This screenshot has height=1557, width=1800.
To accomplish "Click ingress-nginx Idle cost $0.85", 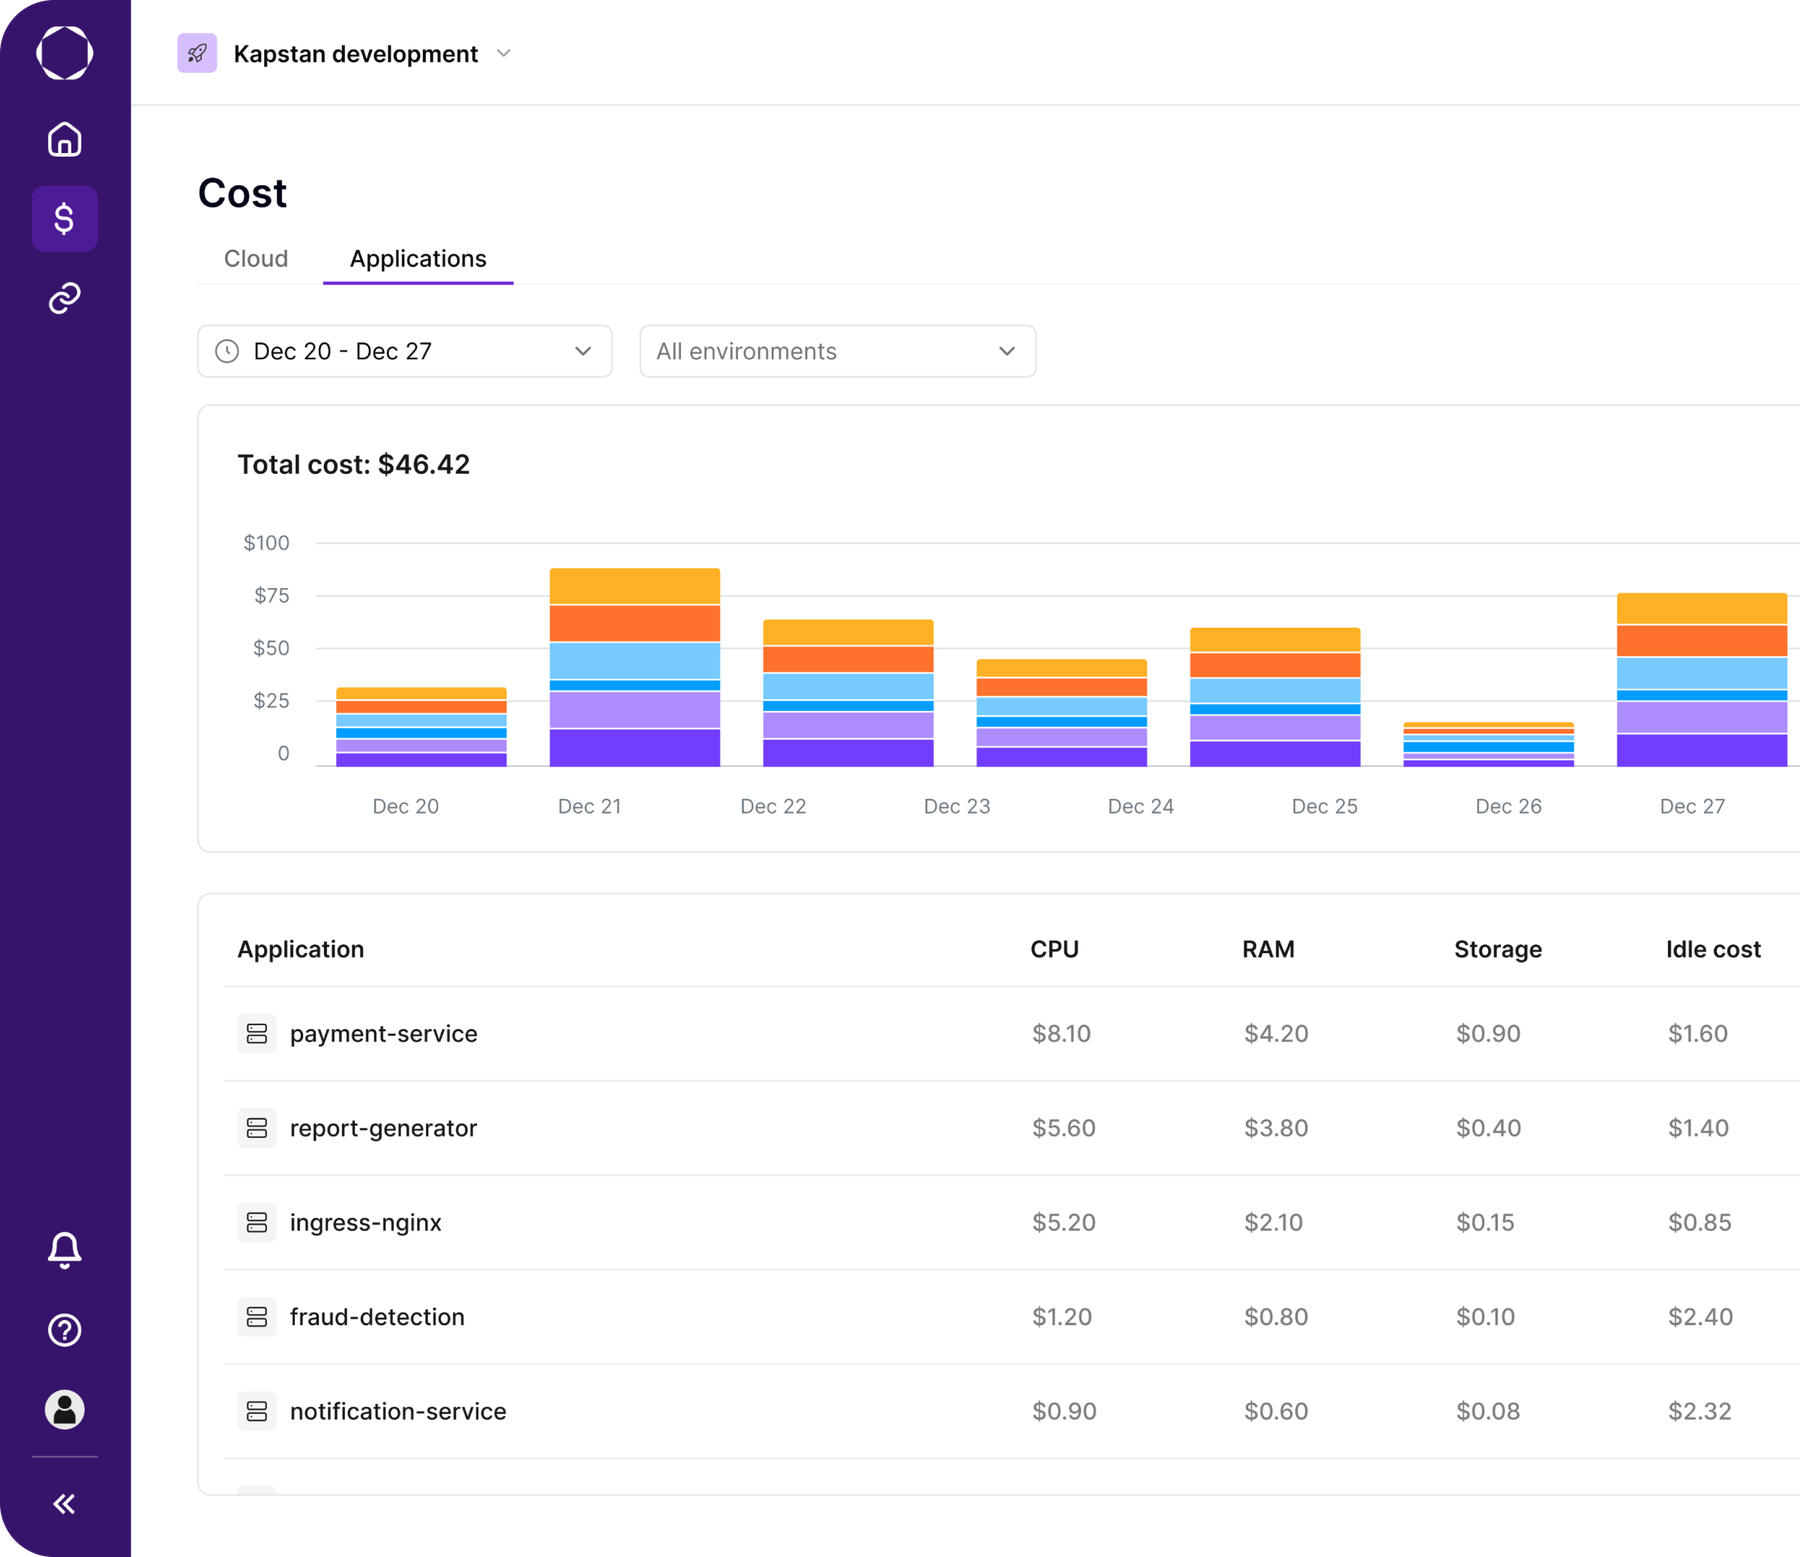I will pos(1700,1222).
